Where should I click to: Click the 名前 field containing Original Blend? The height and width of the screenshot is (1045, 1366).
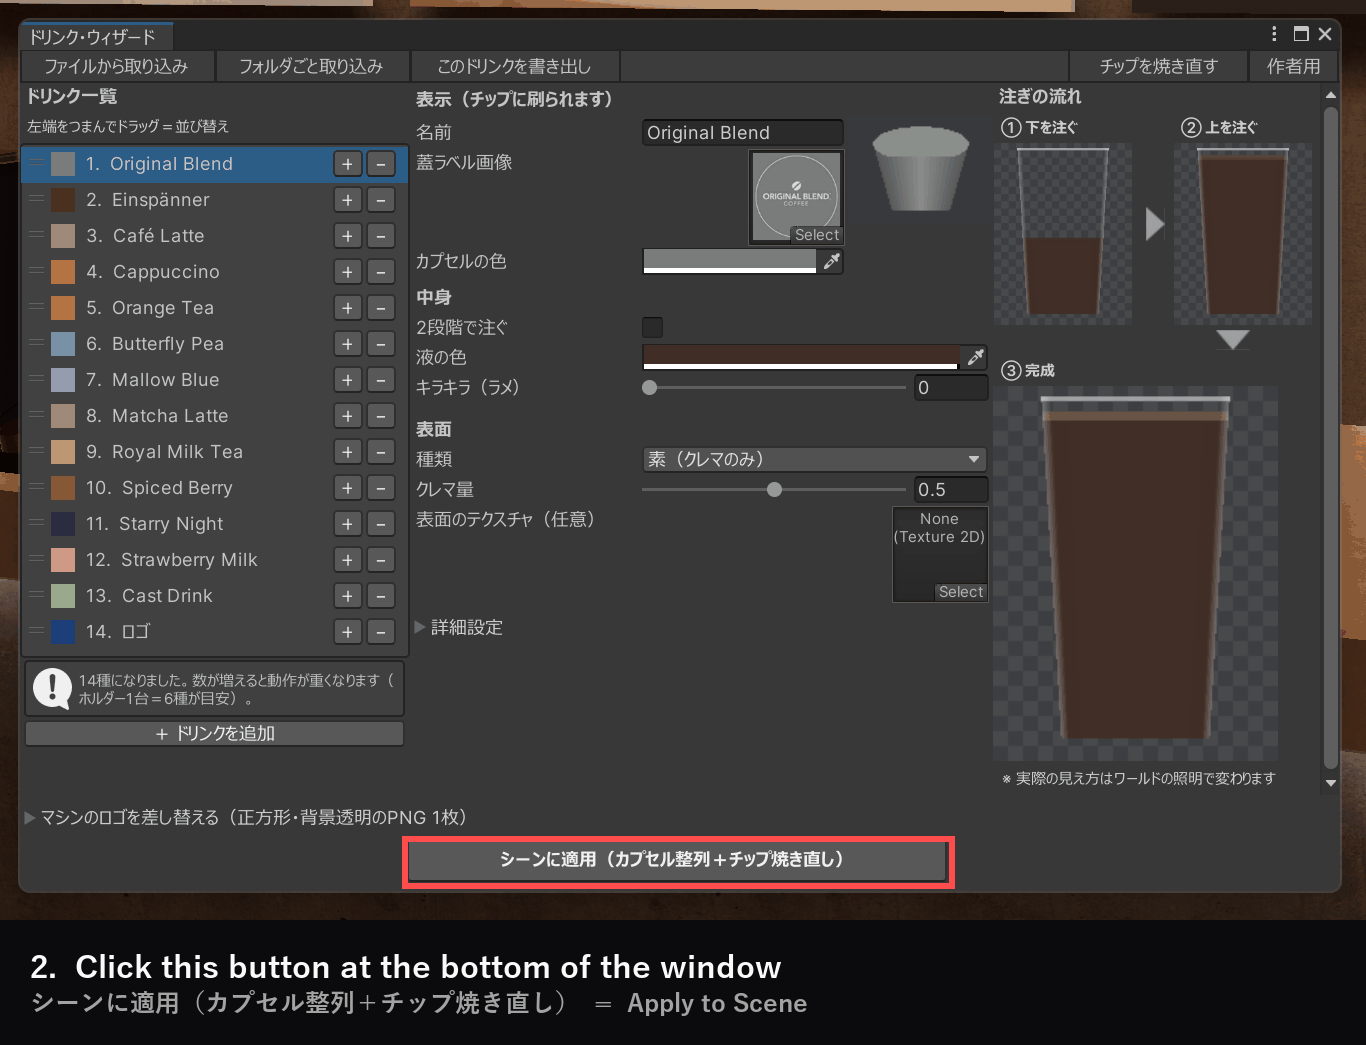pyautogui.click(x=743, y=133)
